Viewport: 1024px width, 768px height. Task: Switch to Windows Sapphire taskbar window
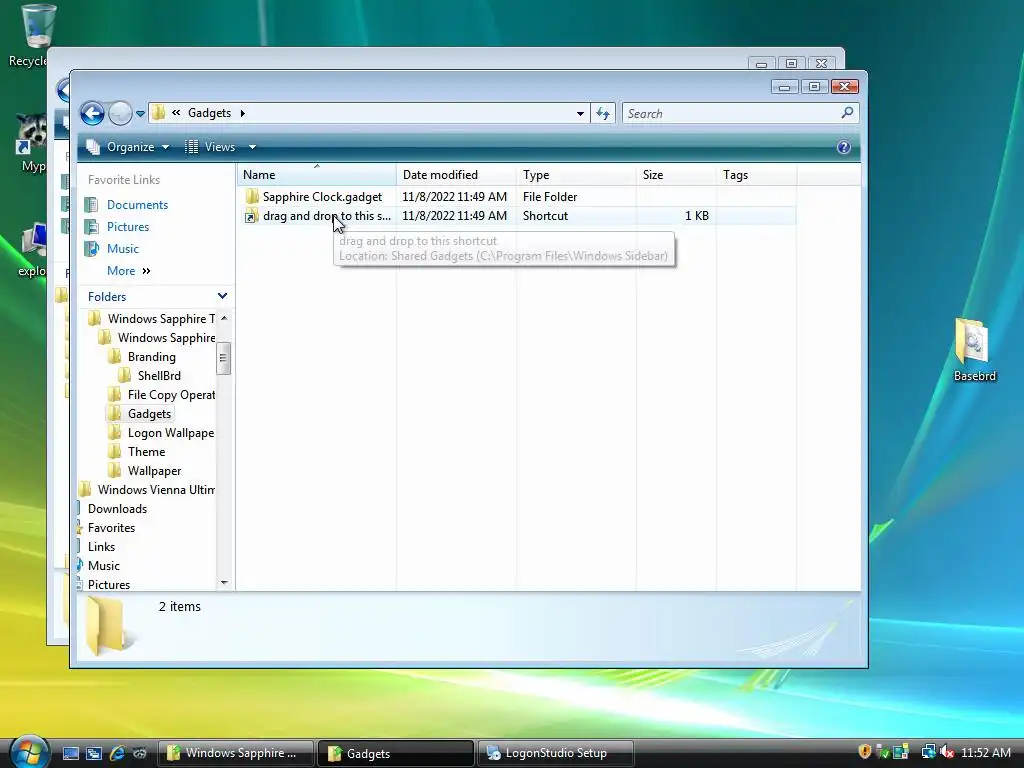(x=236, y=753)
